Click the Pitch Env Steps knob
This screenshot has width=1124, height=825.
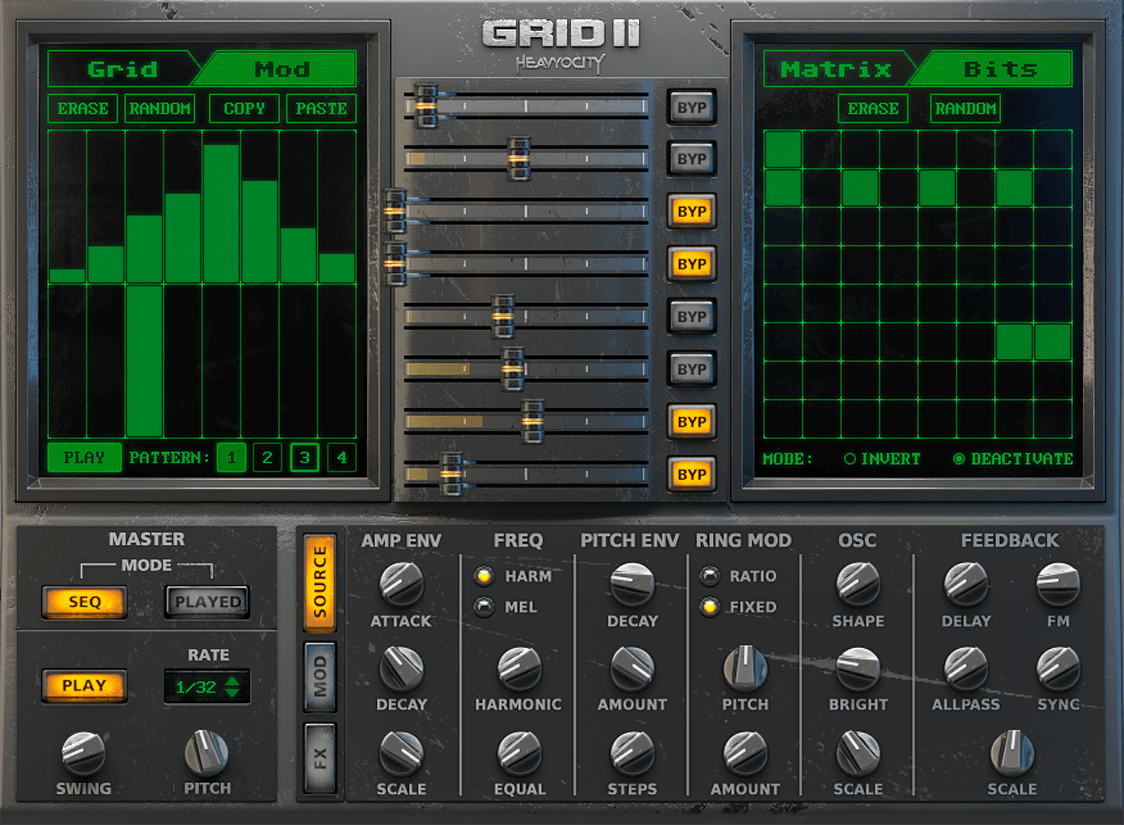tap(631, 753)
